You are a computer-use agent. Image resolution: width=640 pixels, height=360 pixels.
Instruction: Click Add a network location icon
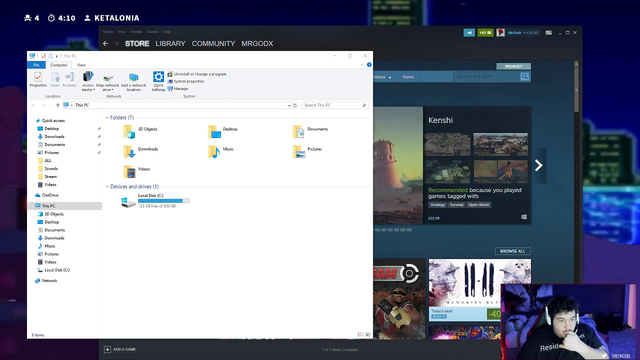tap(133, 82)
